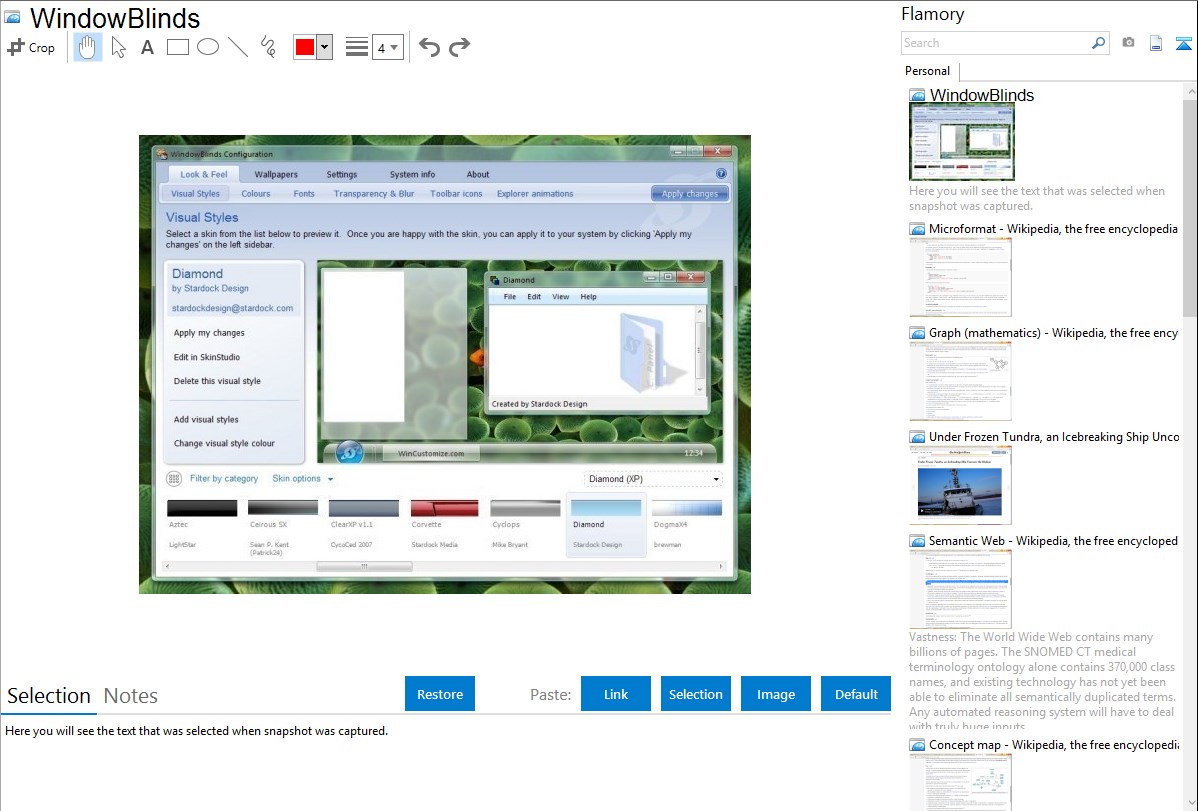Click the sidebar vertical scrollbar
Image resolution: width=1198 pixels, height=811 pixels.
point(1190,206)
